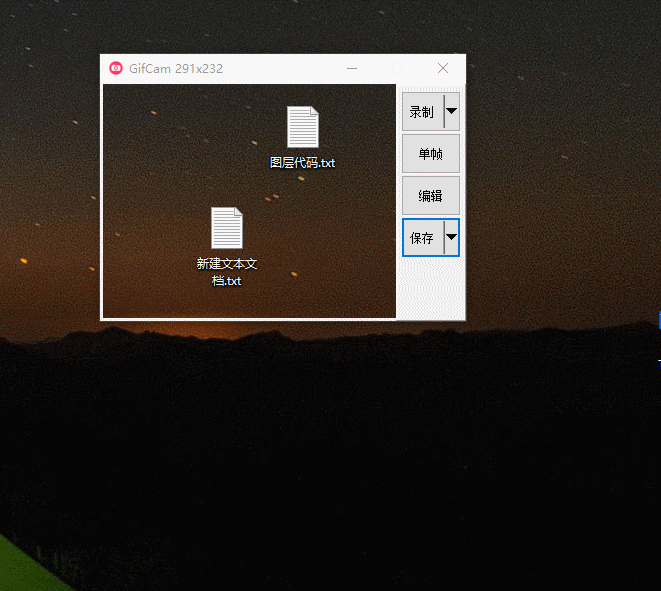This screenshot has width=661, height=591.
Task: Expand the 录制 dropdown arrow
Action: pyautogui.click(x=451, y=112)
